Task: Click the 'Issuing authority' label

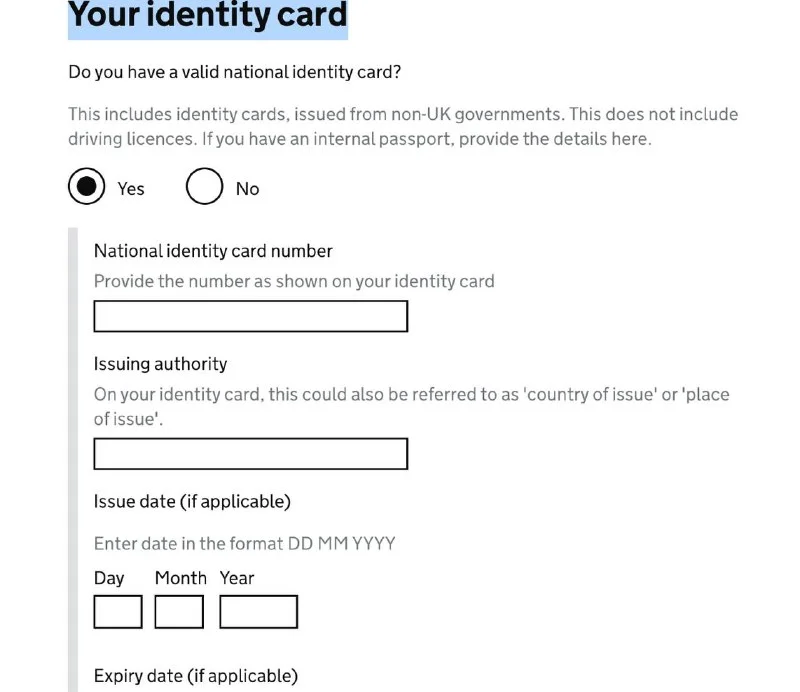Action: 160,364
